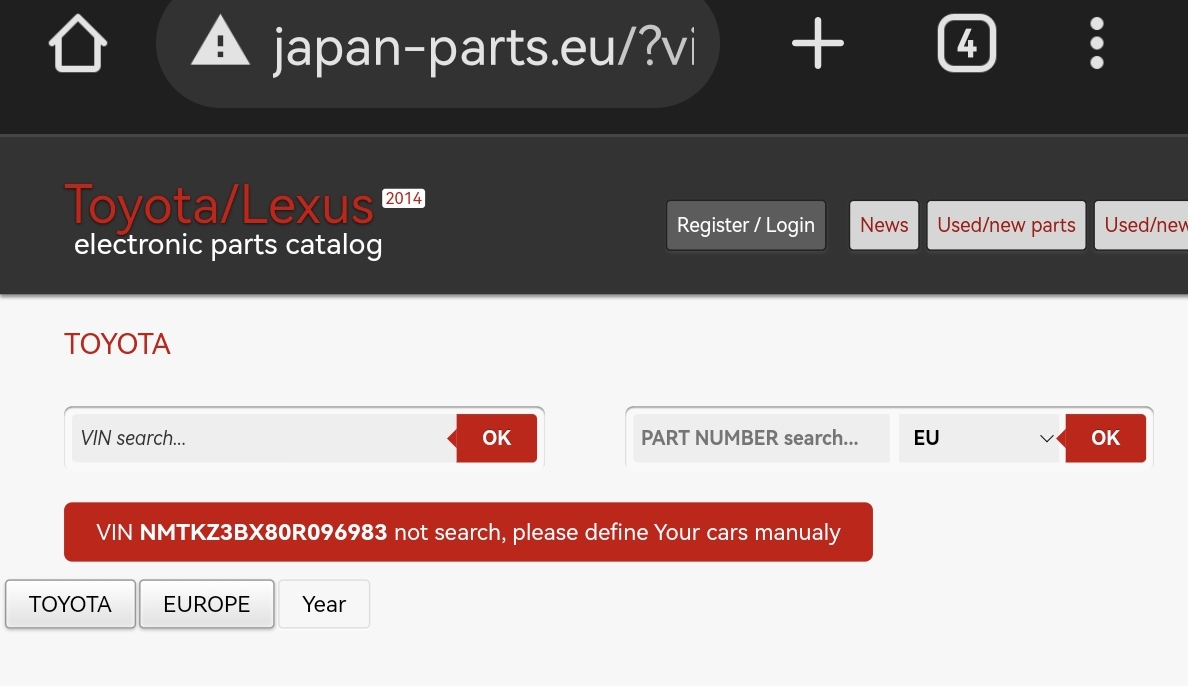Viewport: 1188px width, 686px height.
Task: Tap the address bar URL text
Action: click(x=482, y=47)
